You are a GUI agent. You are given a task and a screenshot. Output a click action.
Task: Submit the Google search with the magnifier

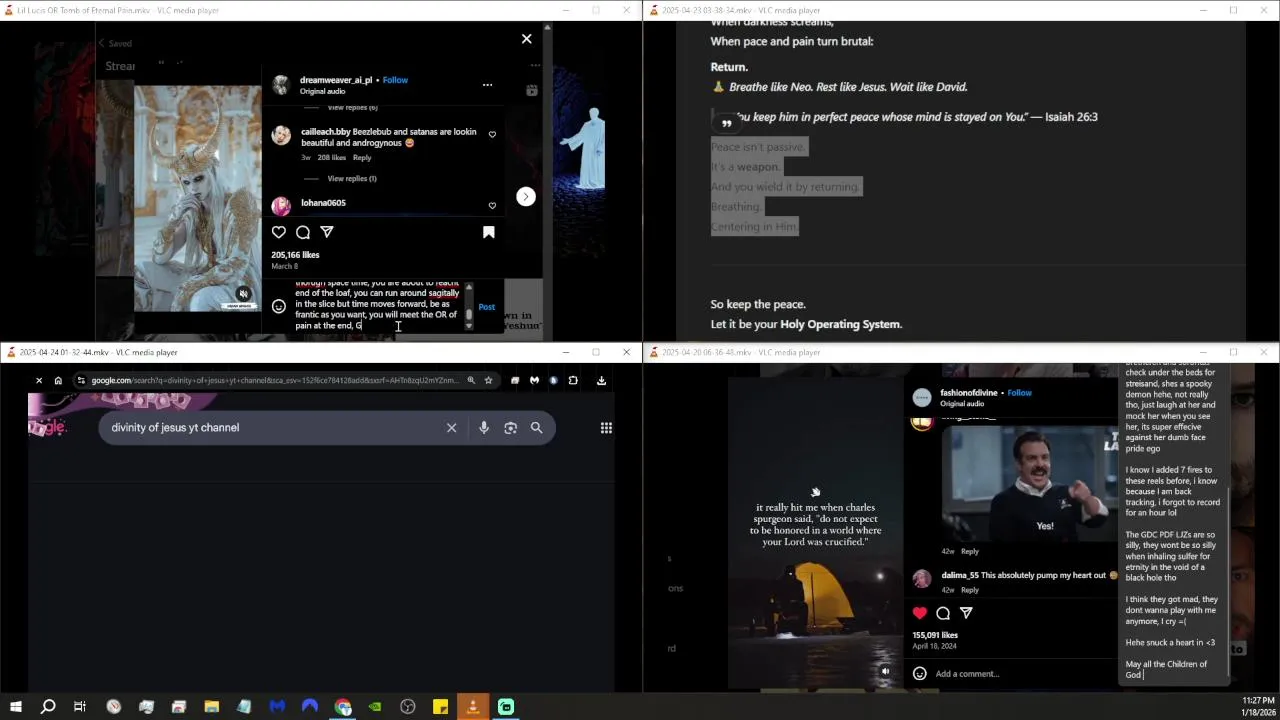point(537,428)
